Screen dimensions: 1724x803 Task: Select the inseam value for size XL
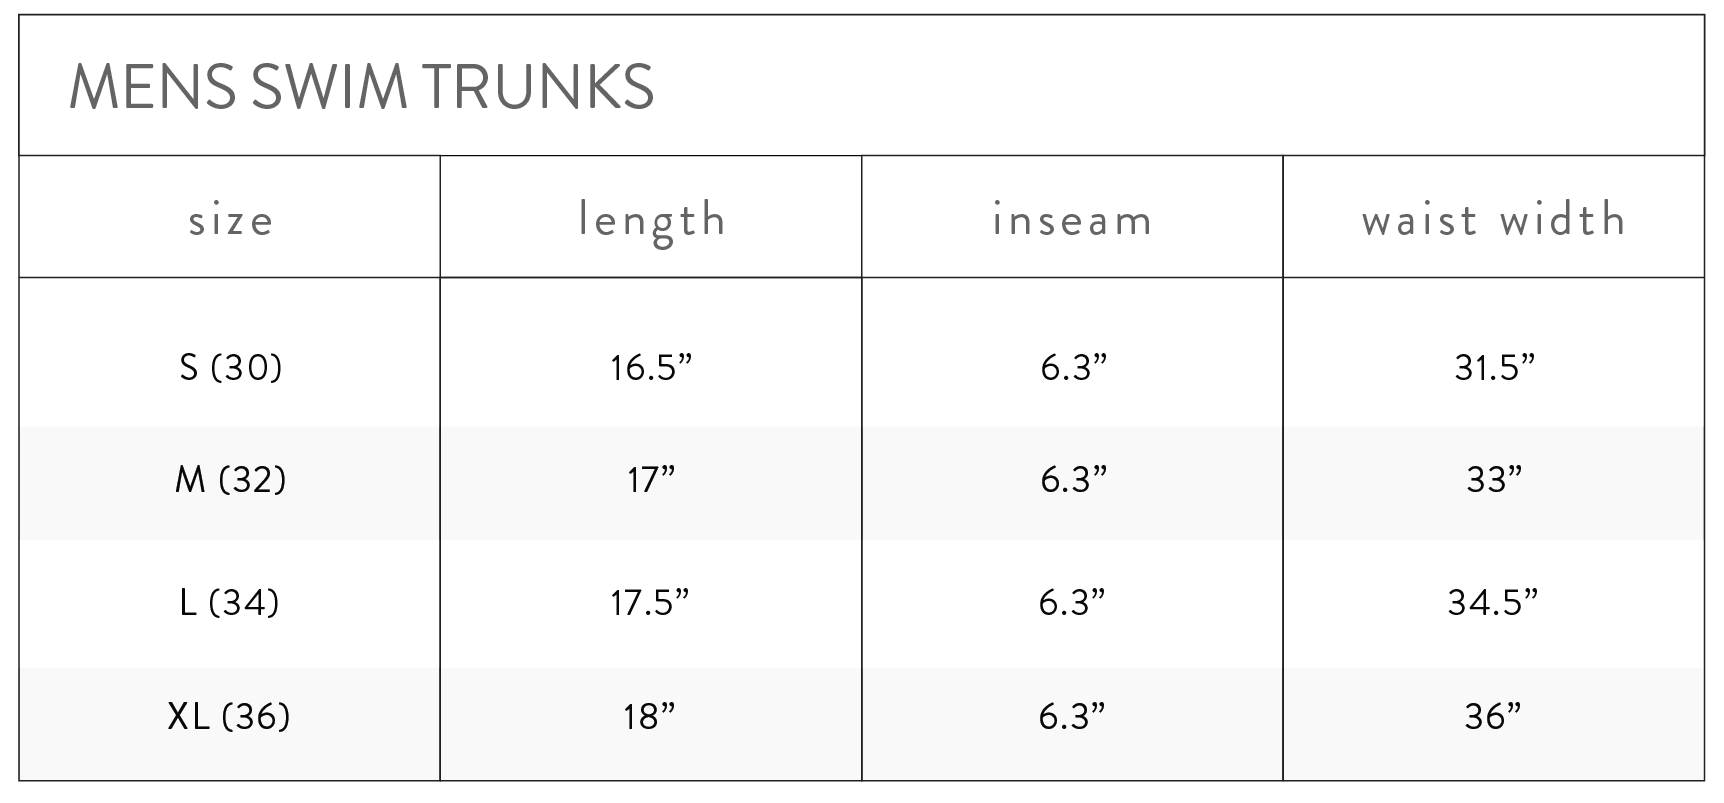(x=1073, y=716)
